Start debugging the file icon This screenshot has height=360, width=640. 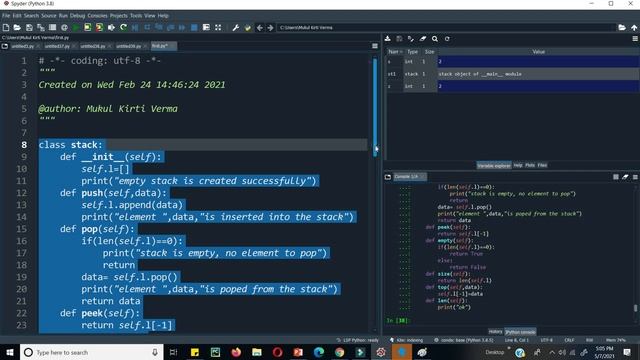135,27
